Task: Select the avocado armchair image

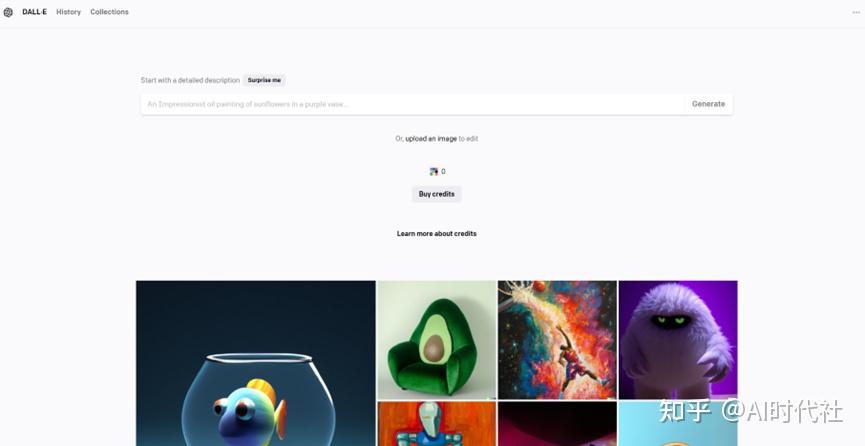Action: [x=437, y=340]
